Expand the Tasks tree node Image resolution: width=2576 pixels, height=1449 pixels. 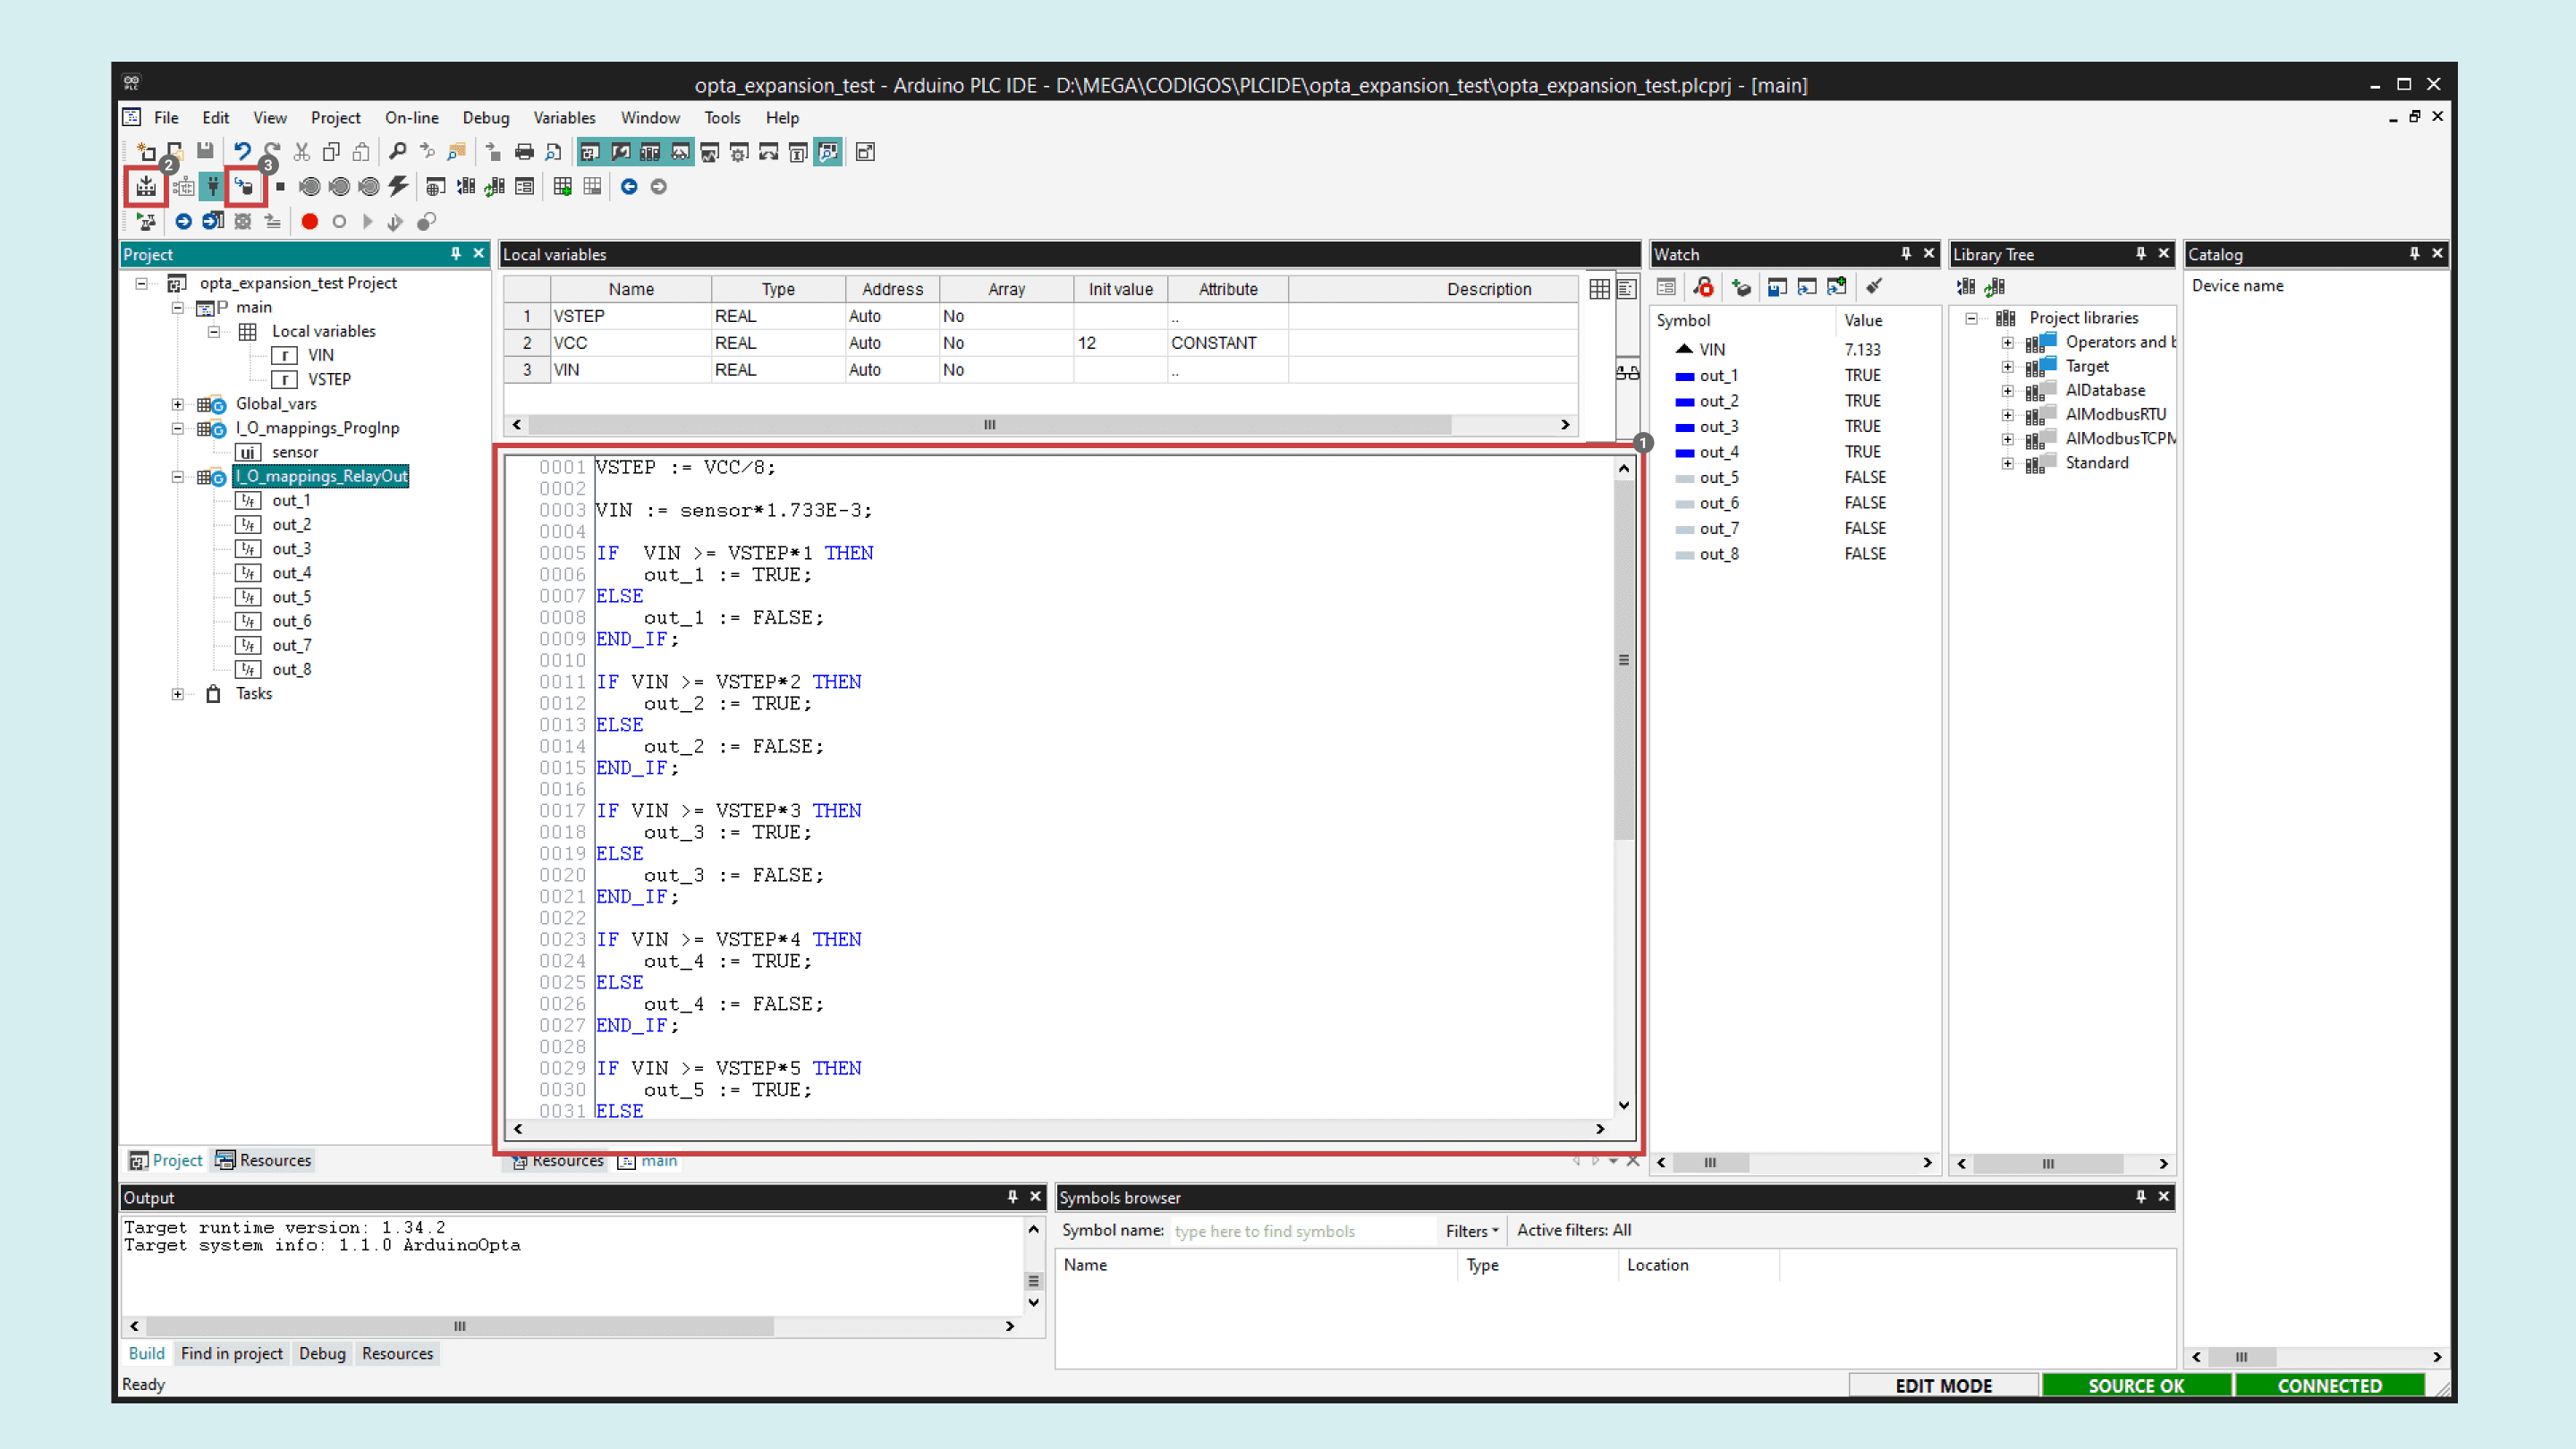[178, 694]
